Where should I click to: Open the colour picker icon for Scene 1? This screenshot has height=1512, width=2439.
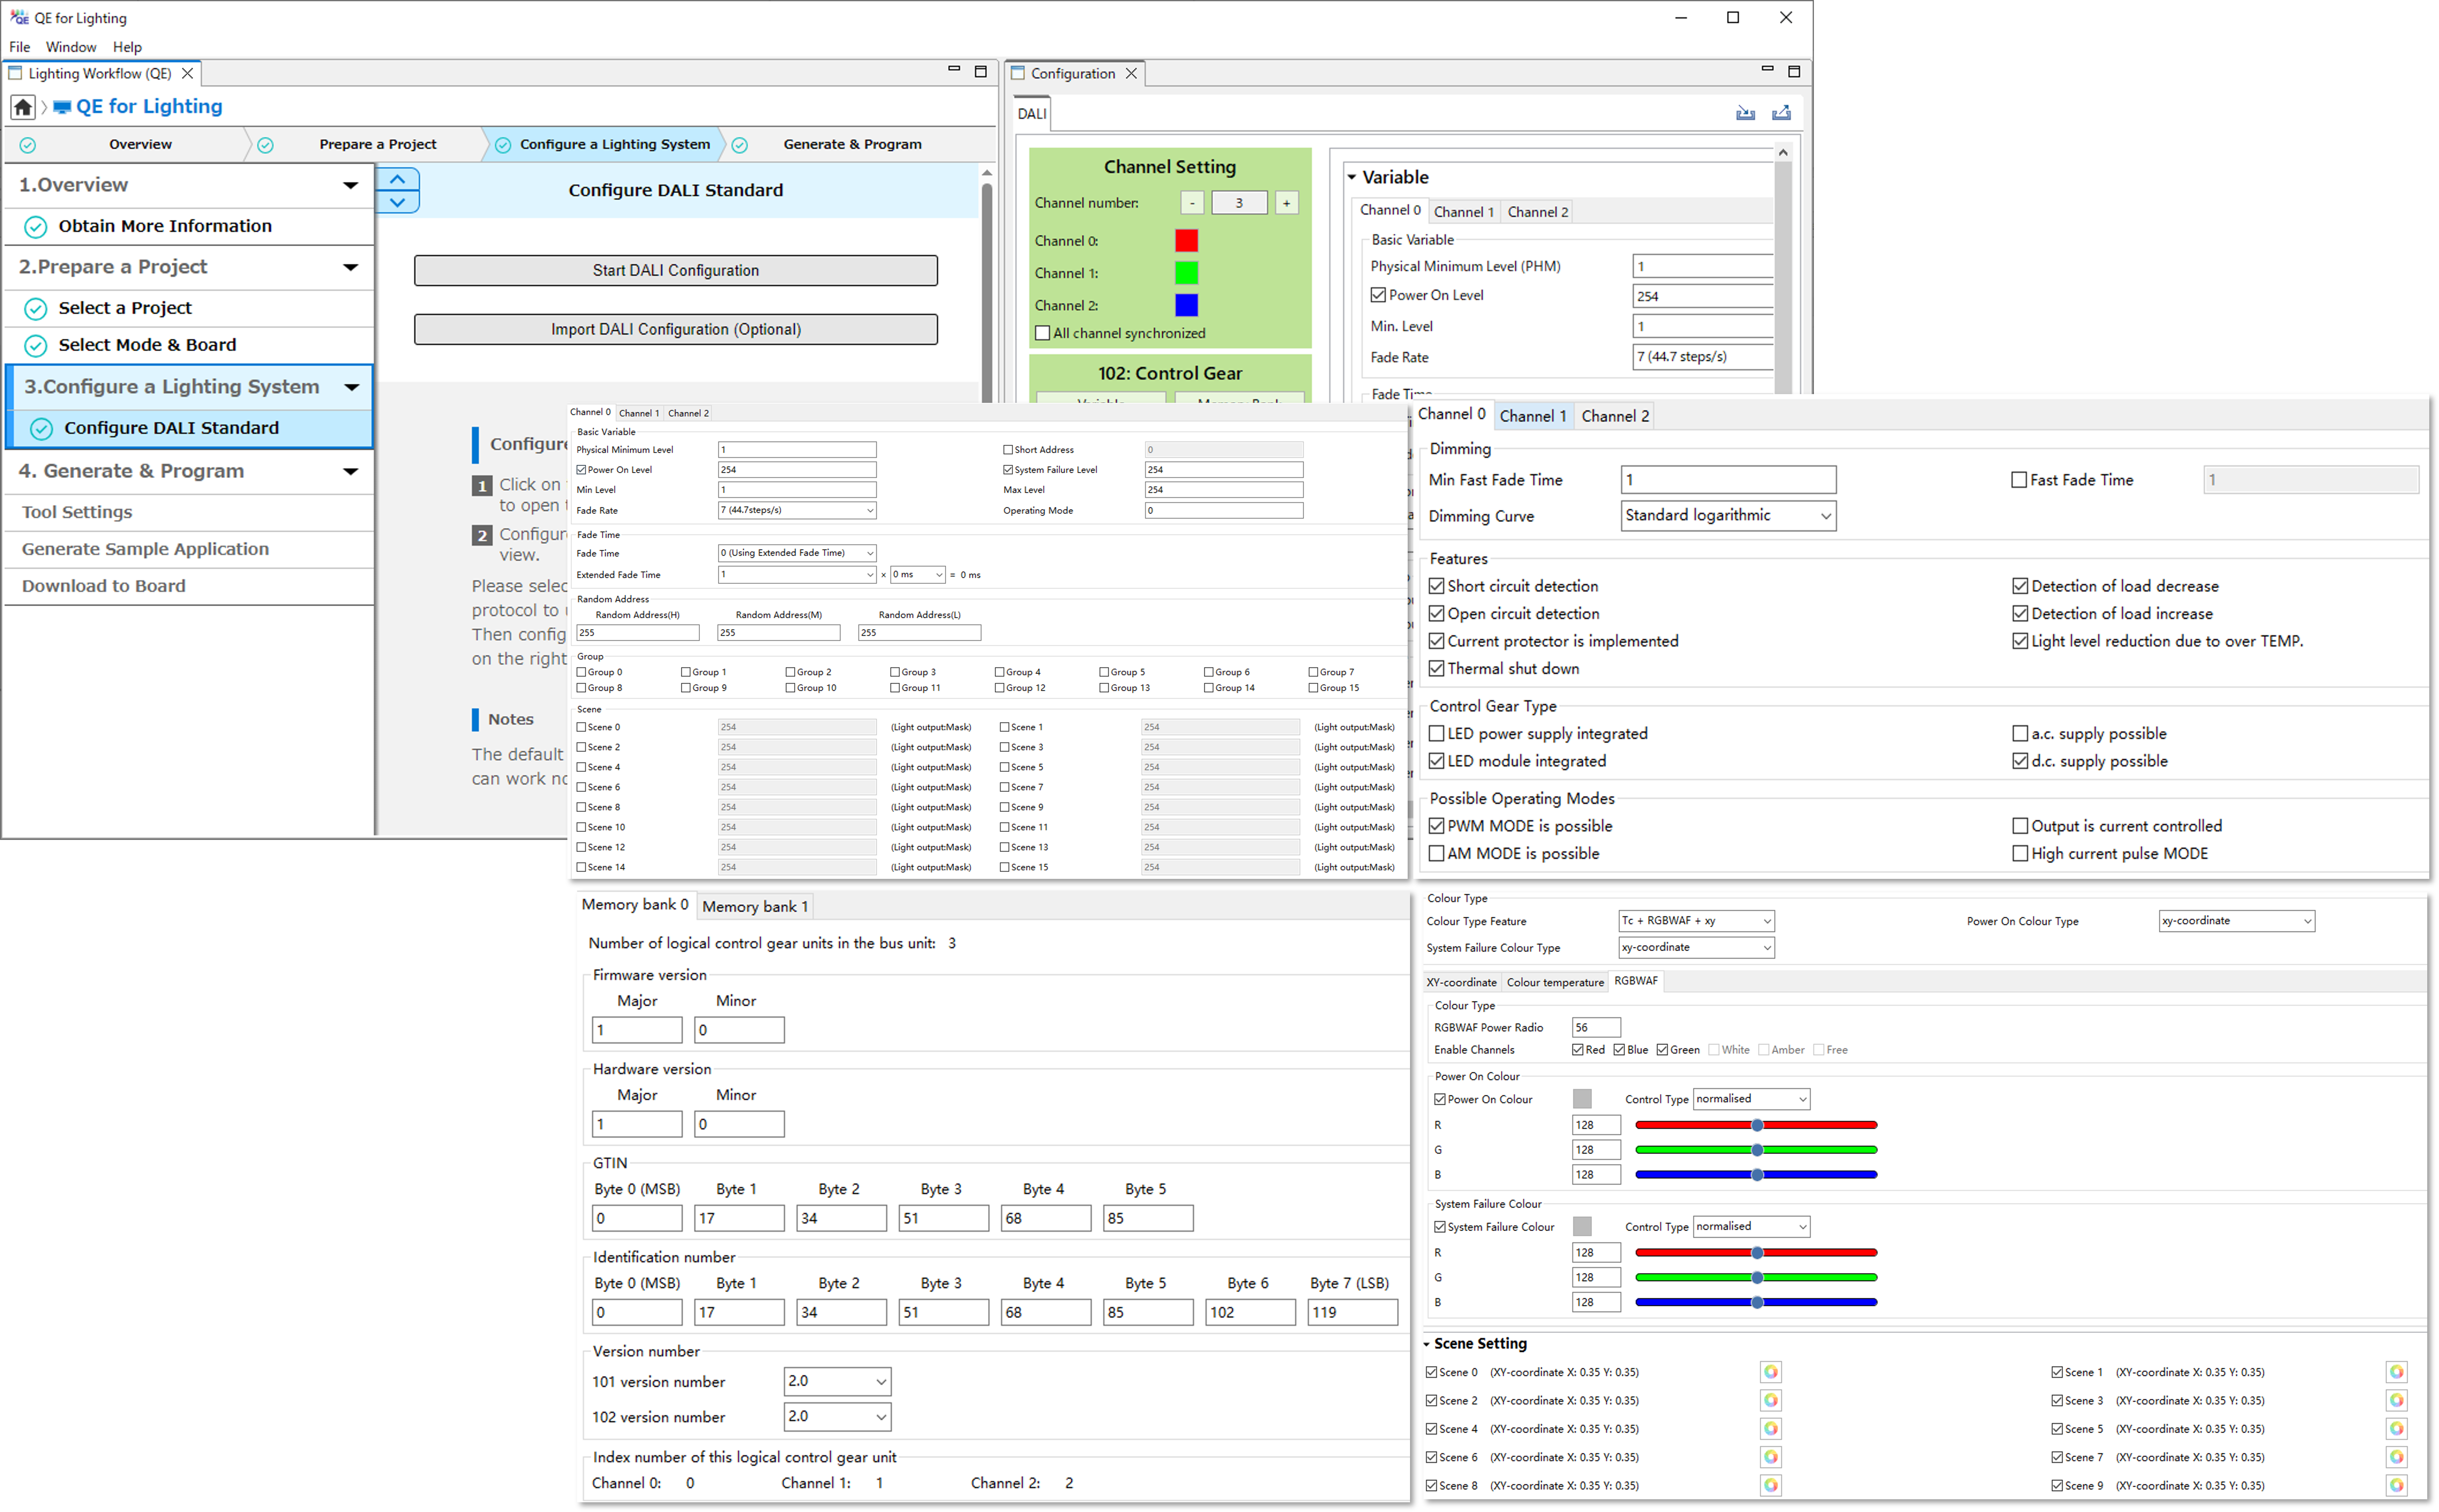(x=2397, y=1372)
